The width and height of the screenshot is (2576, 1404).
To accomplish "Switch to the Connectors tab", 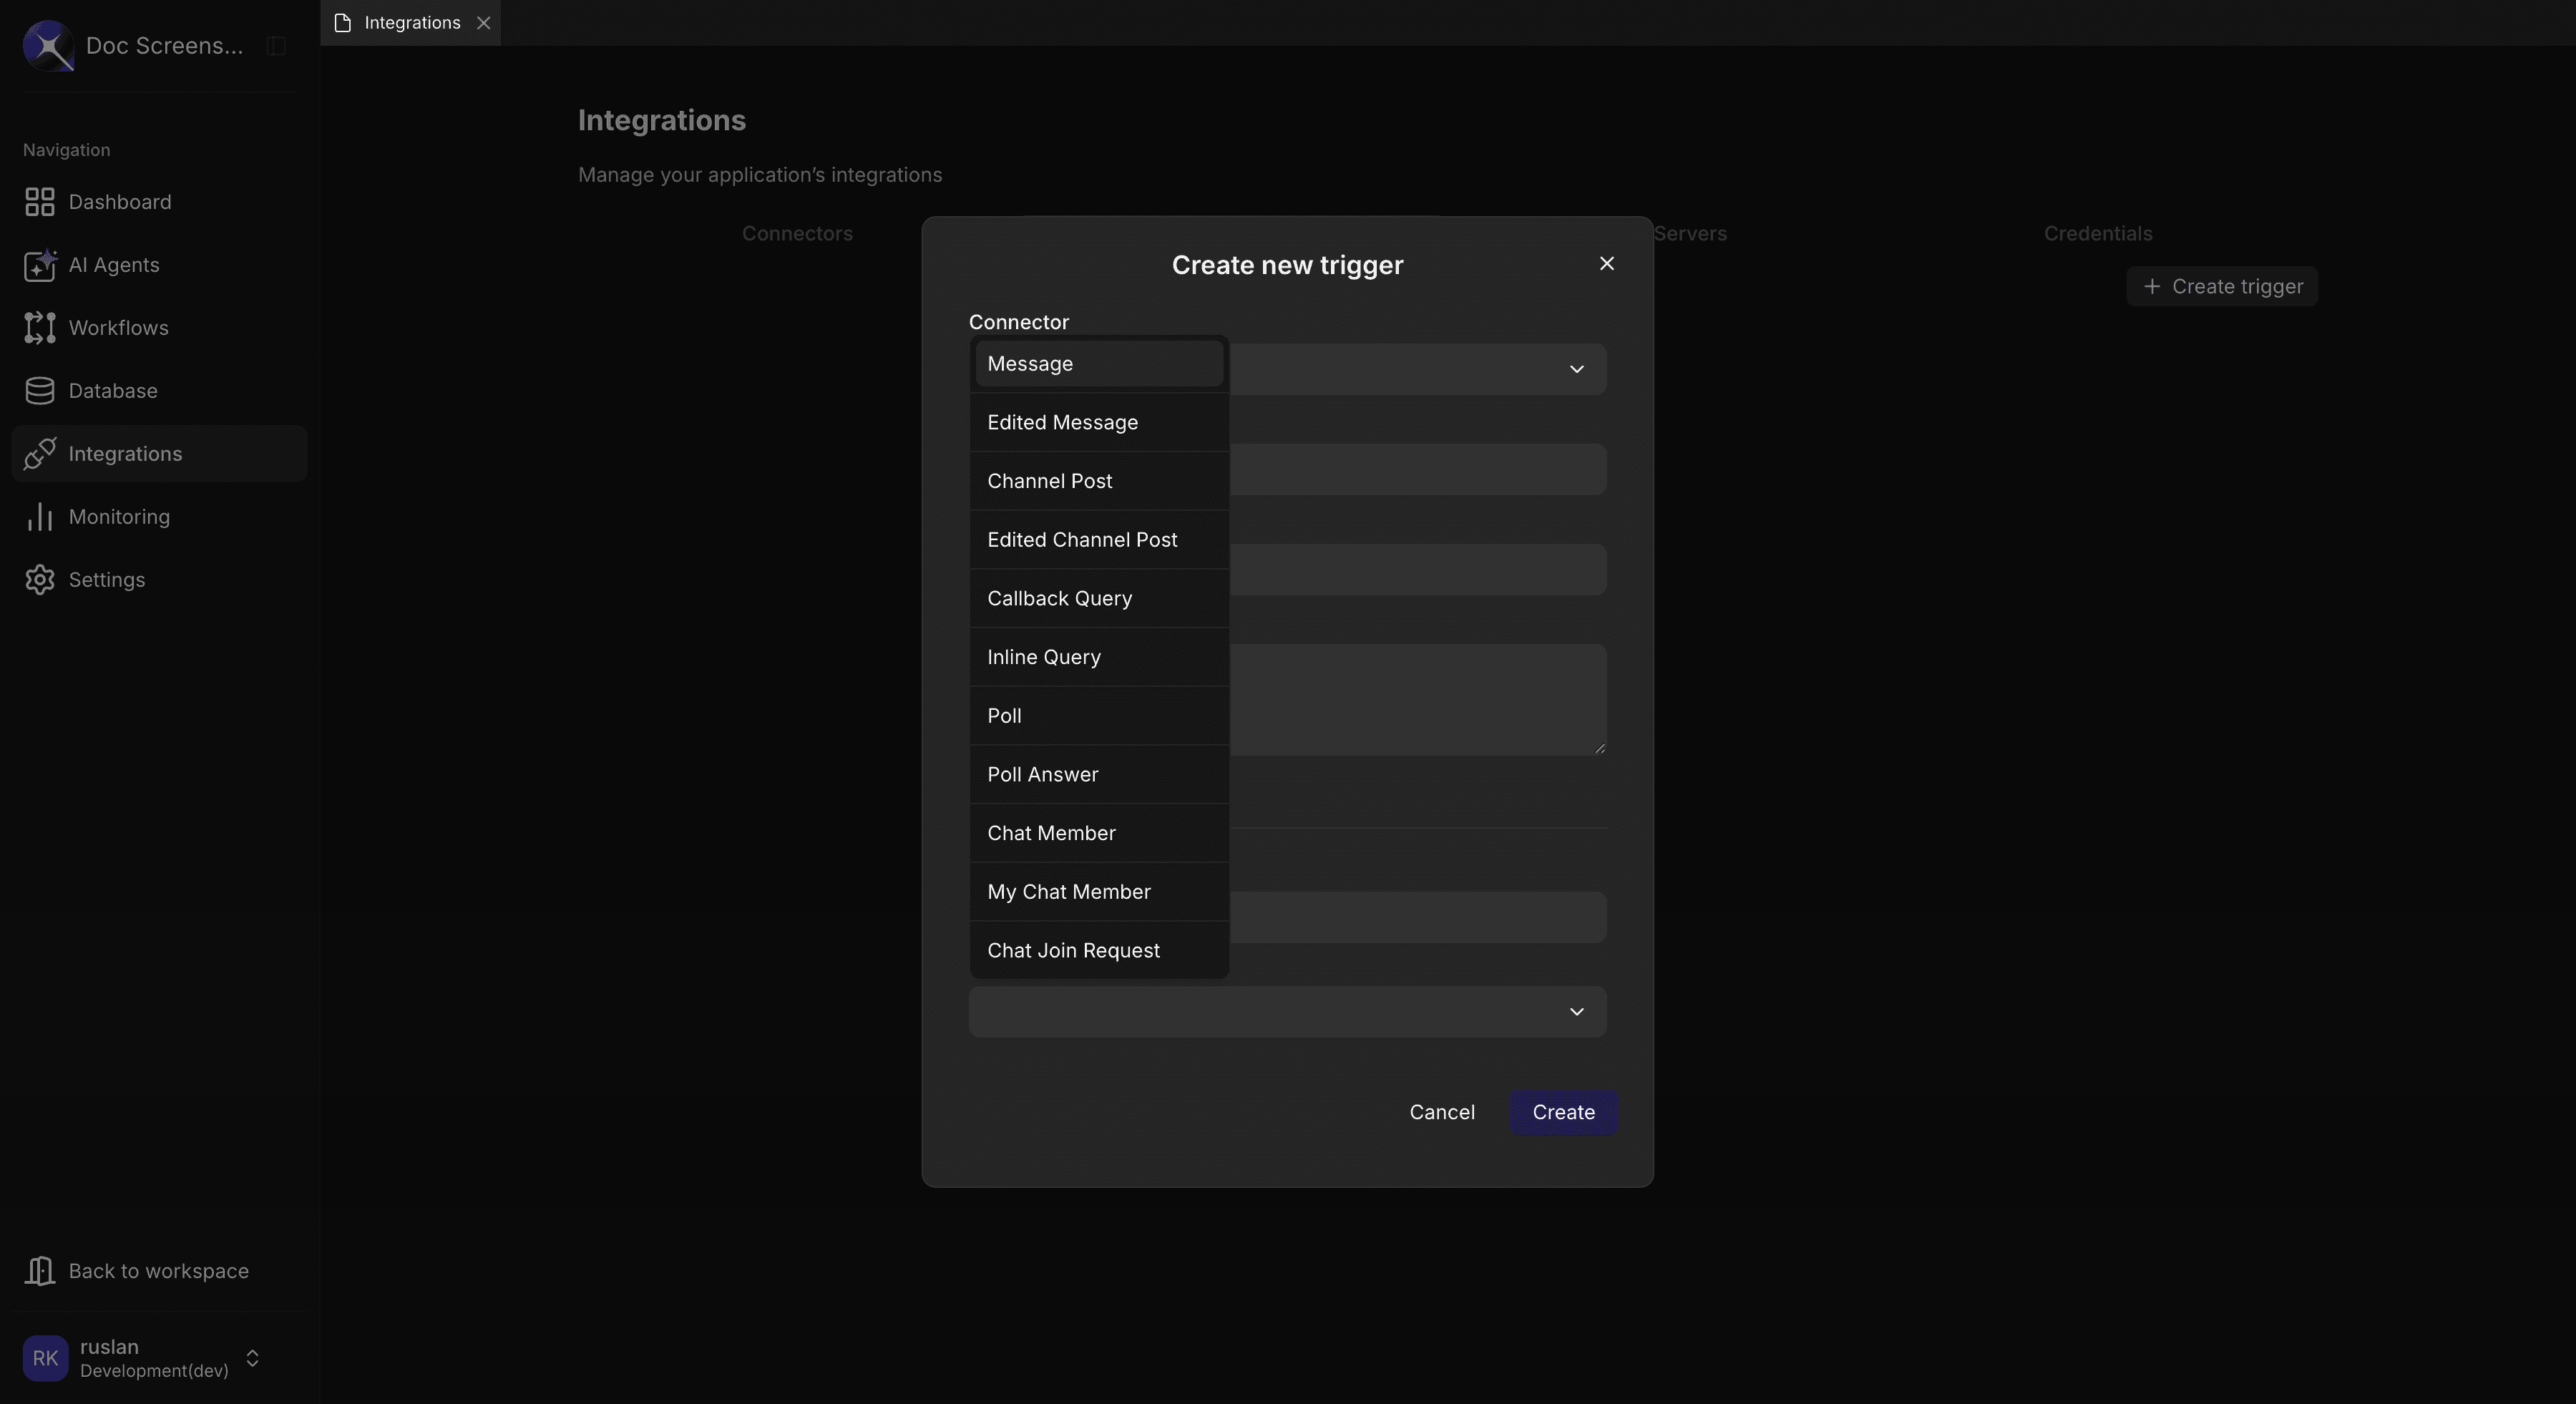I will pyautogui.click(x=797, y=233).
